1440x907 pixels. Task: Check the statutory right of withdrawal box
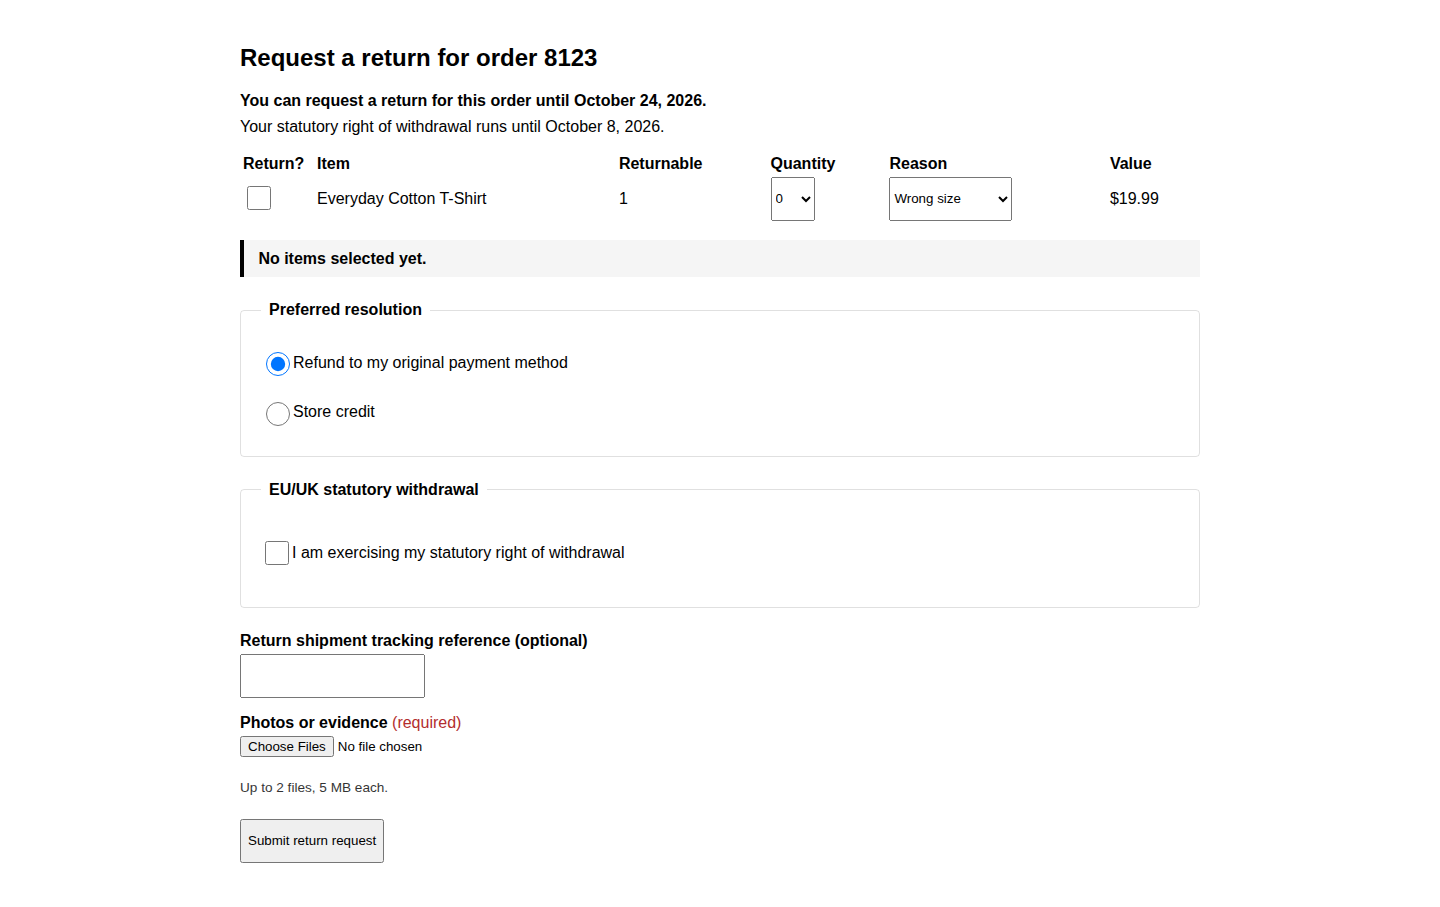pyautogui.click(x=277, y=553)
